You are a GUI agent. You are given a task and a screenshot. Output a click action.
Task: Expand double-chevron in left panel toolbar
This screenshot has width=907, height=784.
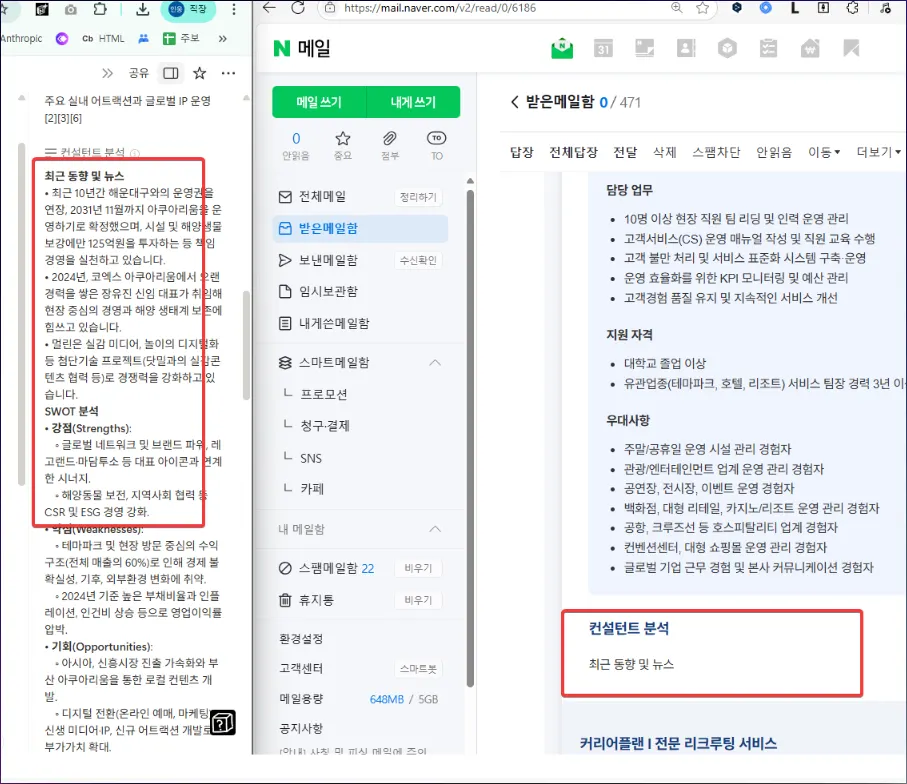(x=107, y=73)
